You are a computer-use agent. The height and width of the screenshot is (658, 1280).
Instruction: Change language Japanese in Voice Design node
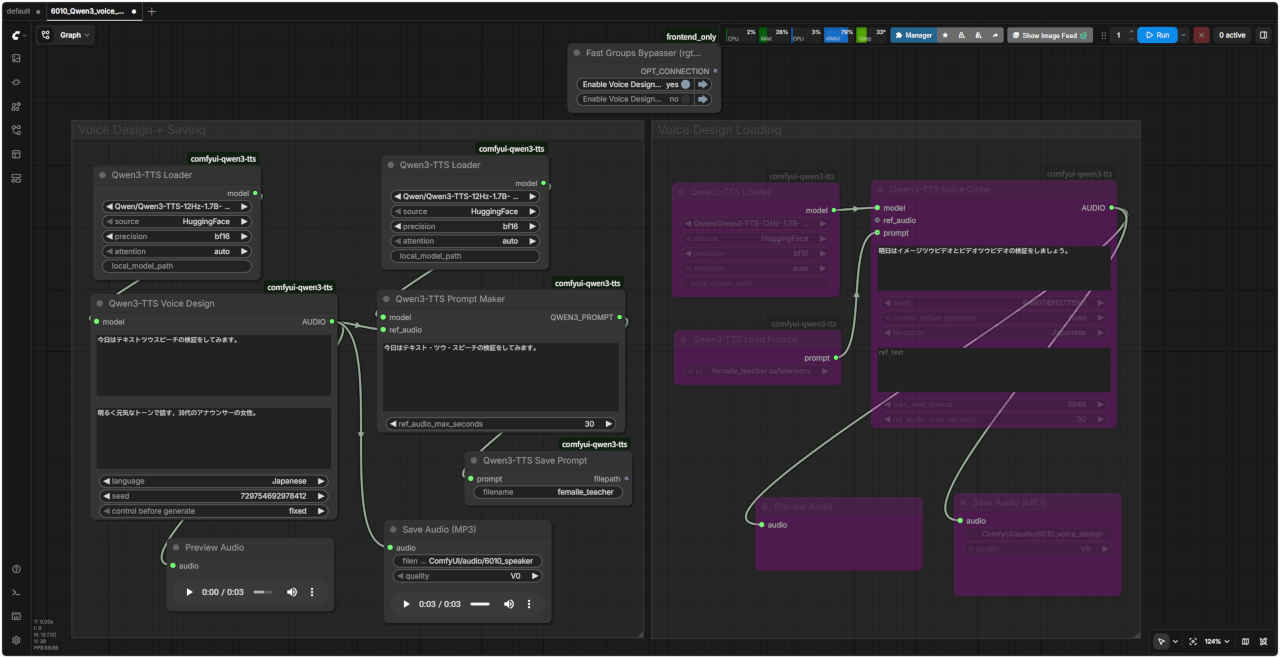pos(214,481)
